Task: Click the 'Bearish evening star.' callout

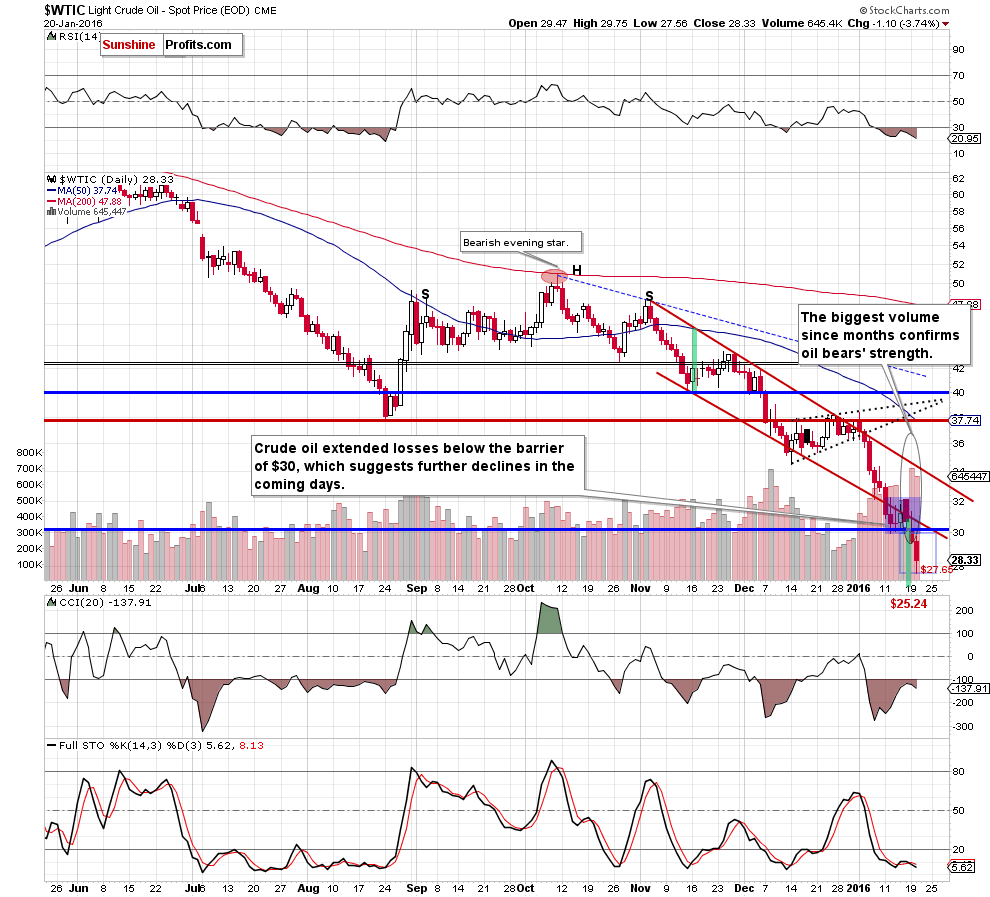Action: click(x=521, y=242)
